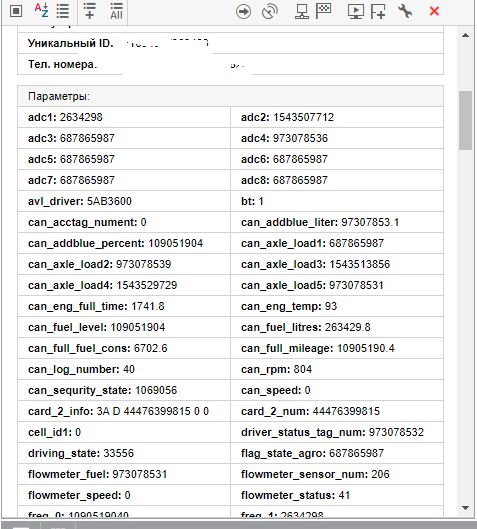Click the A-Z alphabetical sort icon
This screenshot has width=477, height=529.
[x=41, y=10]
